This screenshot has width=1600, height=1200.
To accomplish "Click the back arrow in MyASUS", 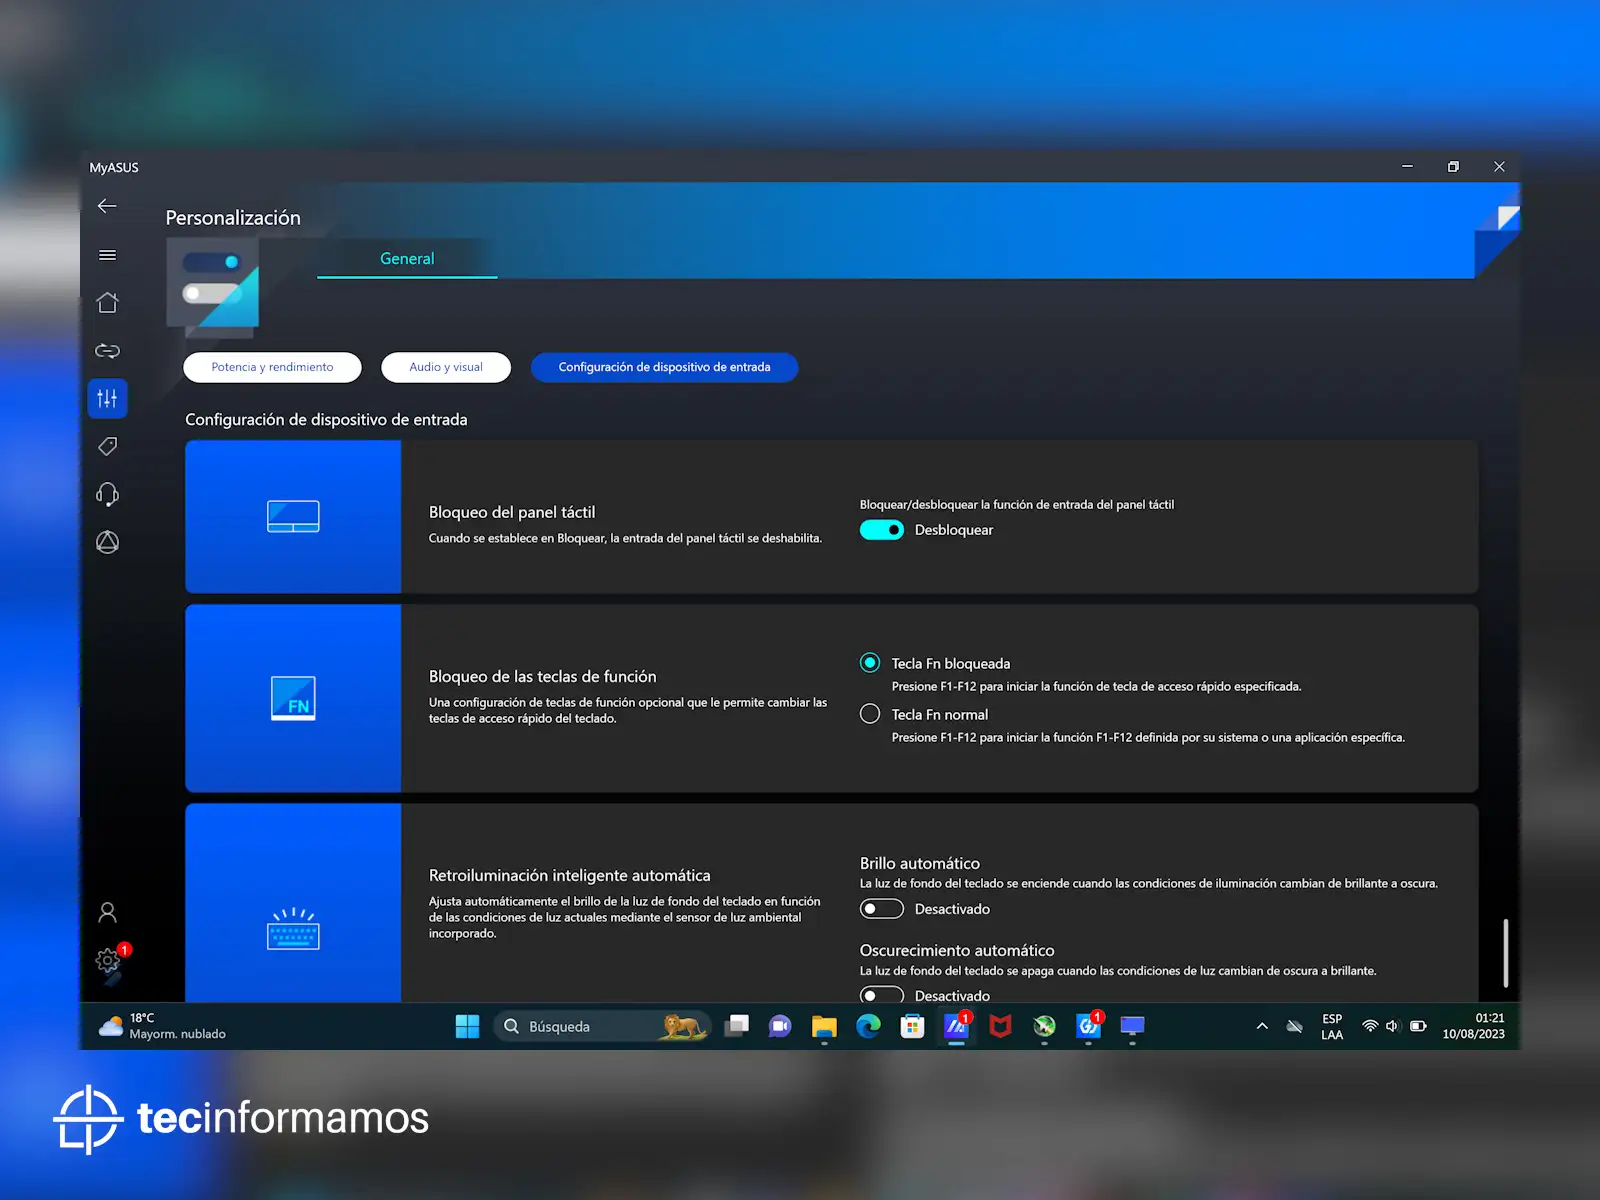I will pyautogui.click(x=107, y=206).
